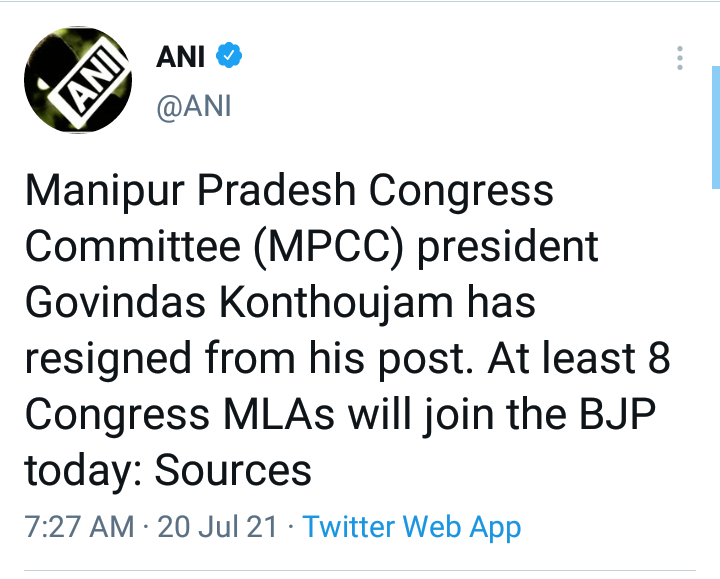Image resolution: width=720 pixels, height=579 pixels.
Task: Click the word "president" in the tweet
Action: pos(506,246)
